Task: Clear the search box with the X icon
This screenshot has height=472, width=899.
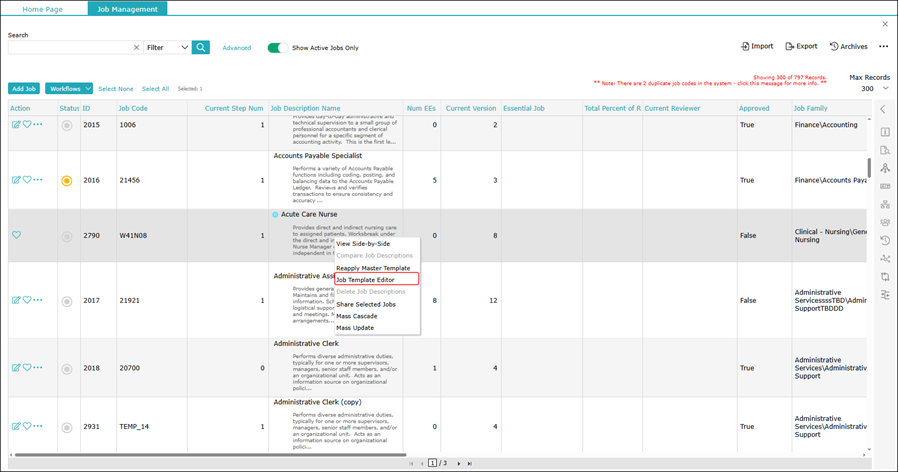Action: [x=136, y=48]
